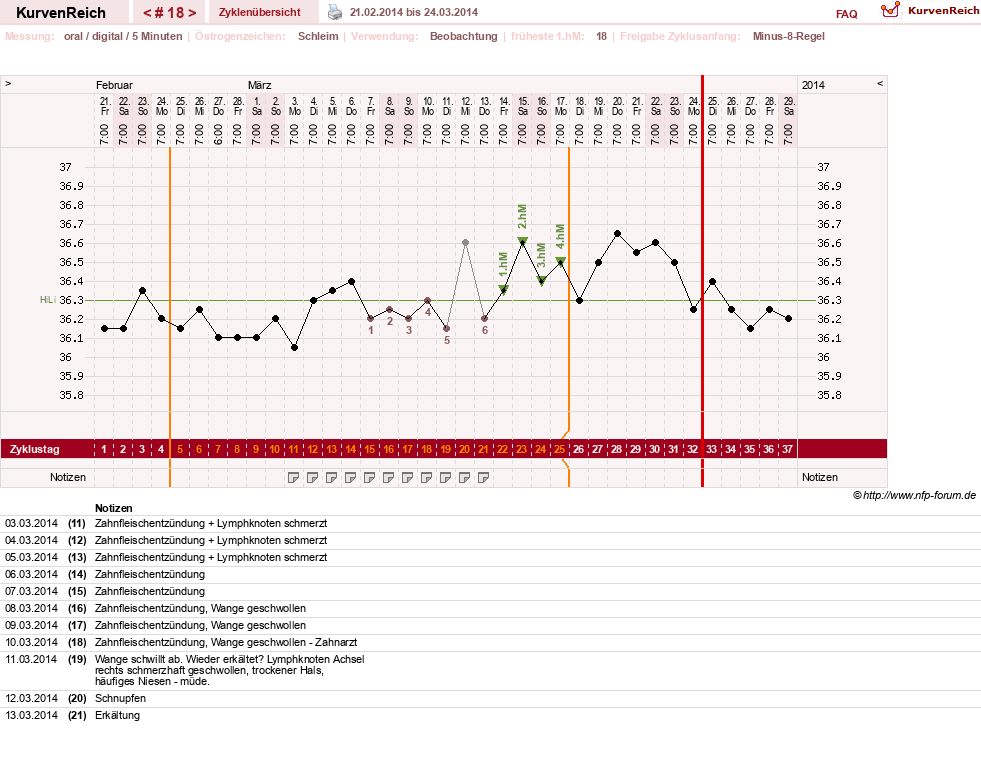Click the grey excluded temperature point on day 20
Screen dimensions: 981x775
pyautogui.click(x=465, y=242)
